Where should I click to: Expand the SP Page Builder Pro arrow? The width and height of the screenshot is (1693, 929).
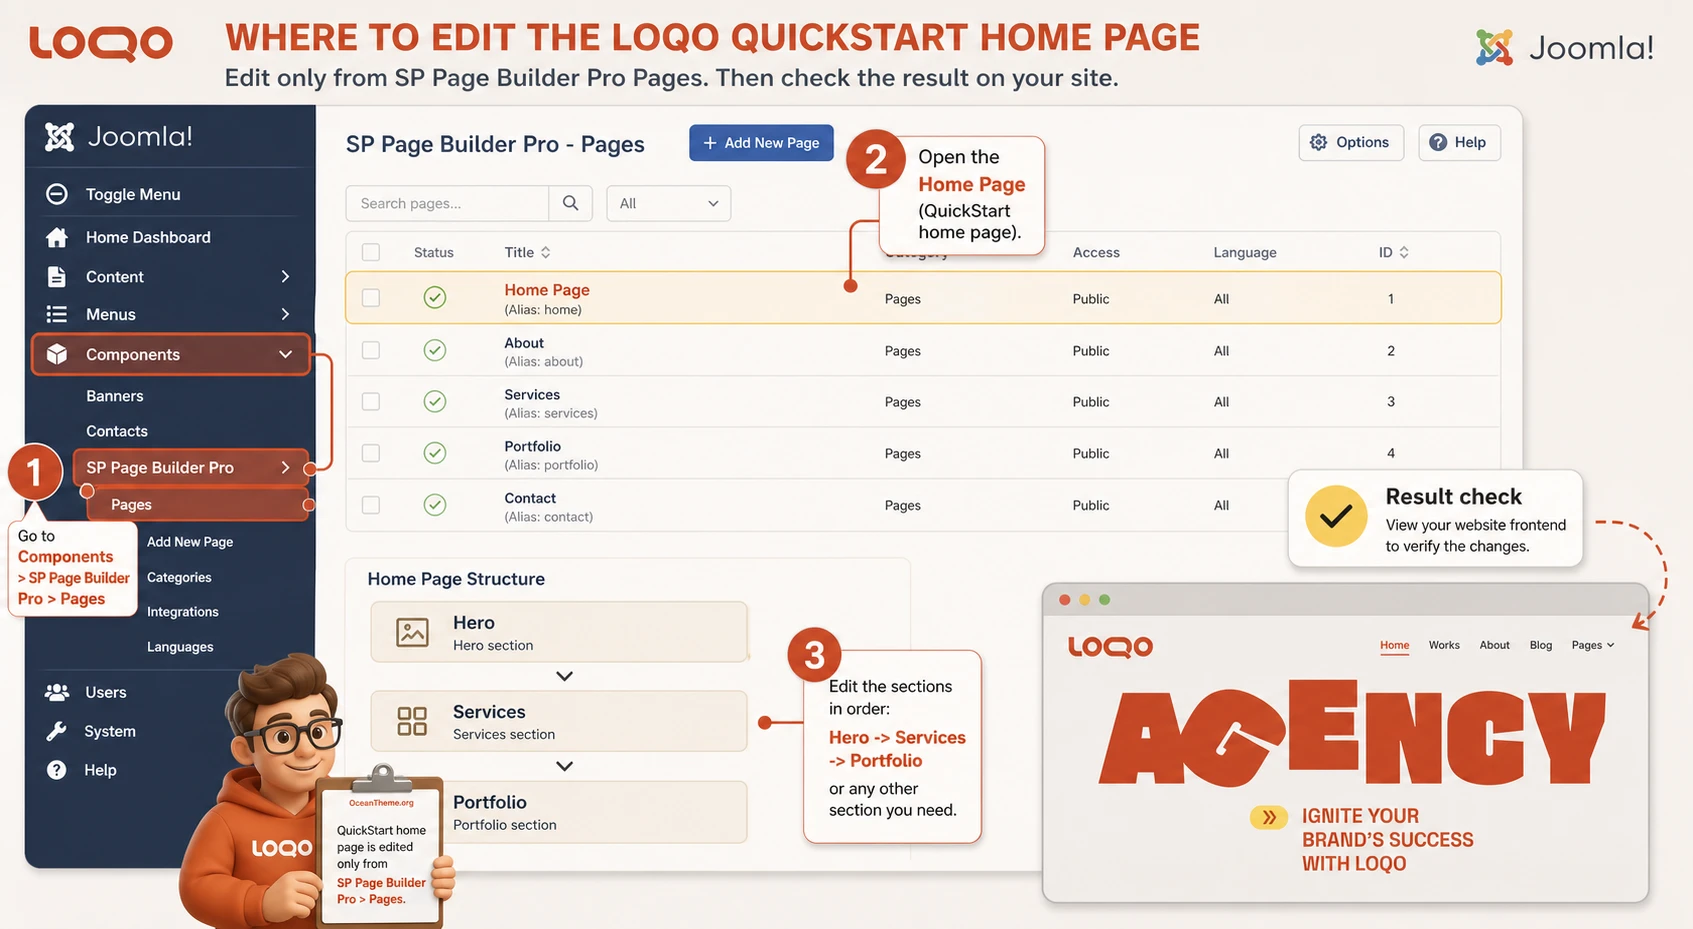click(285, 467)
